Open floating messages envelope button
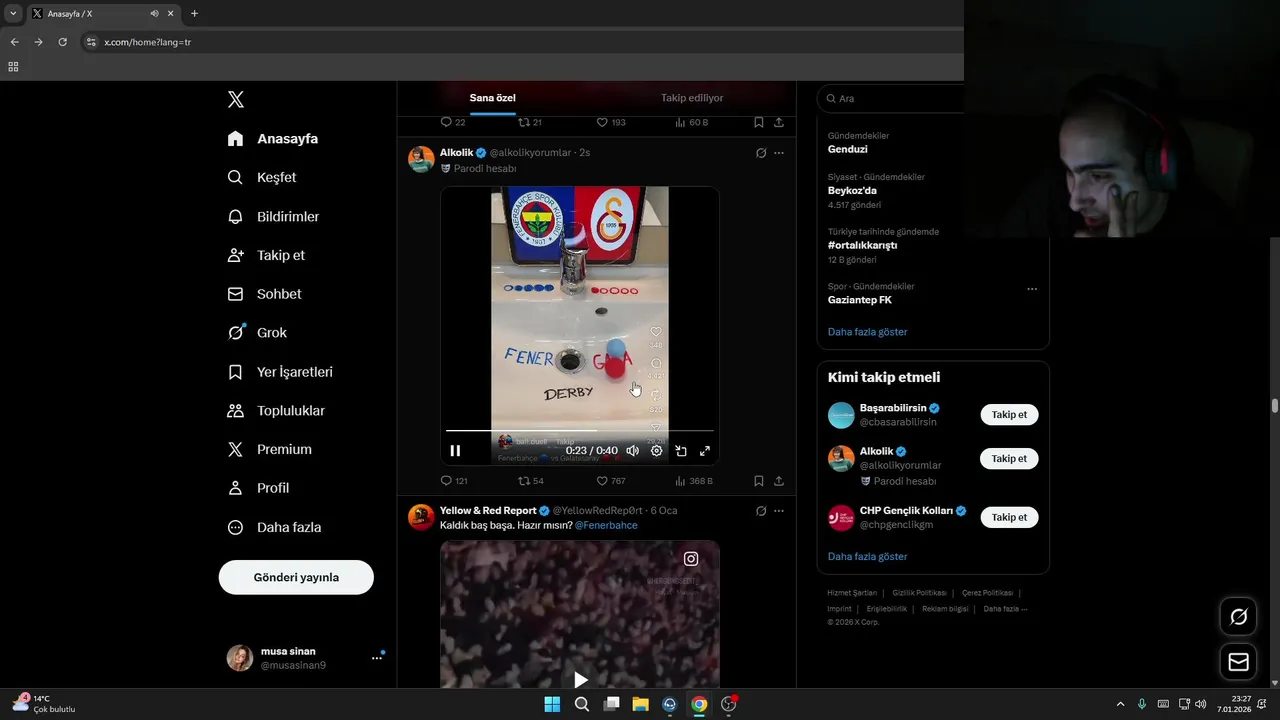The height and width of the screenshot is (720, 1280). coord(1238,662)
